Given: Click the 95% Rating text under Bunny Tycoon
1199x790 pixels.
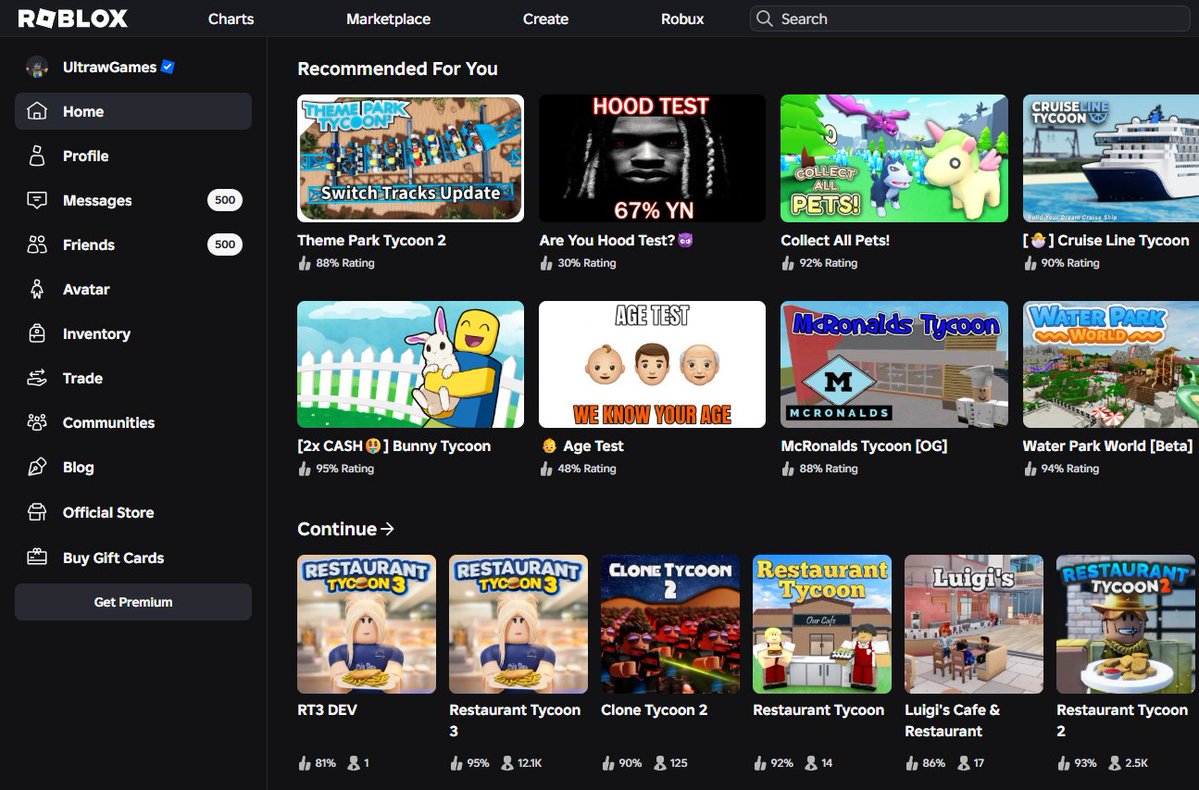Looking at the screenshot, I should pos(345,469).
